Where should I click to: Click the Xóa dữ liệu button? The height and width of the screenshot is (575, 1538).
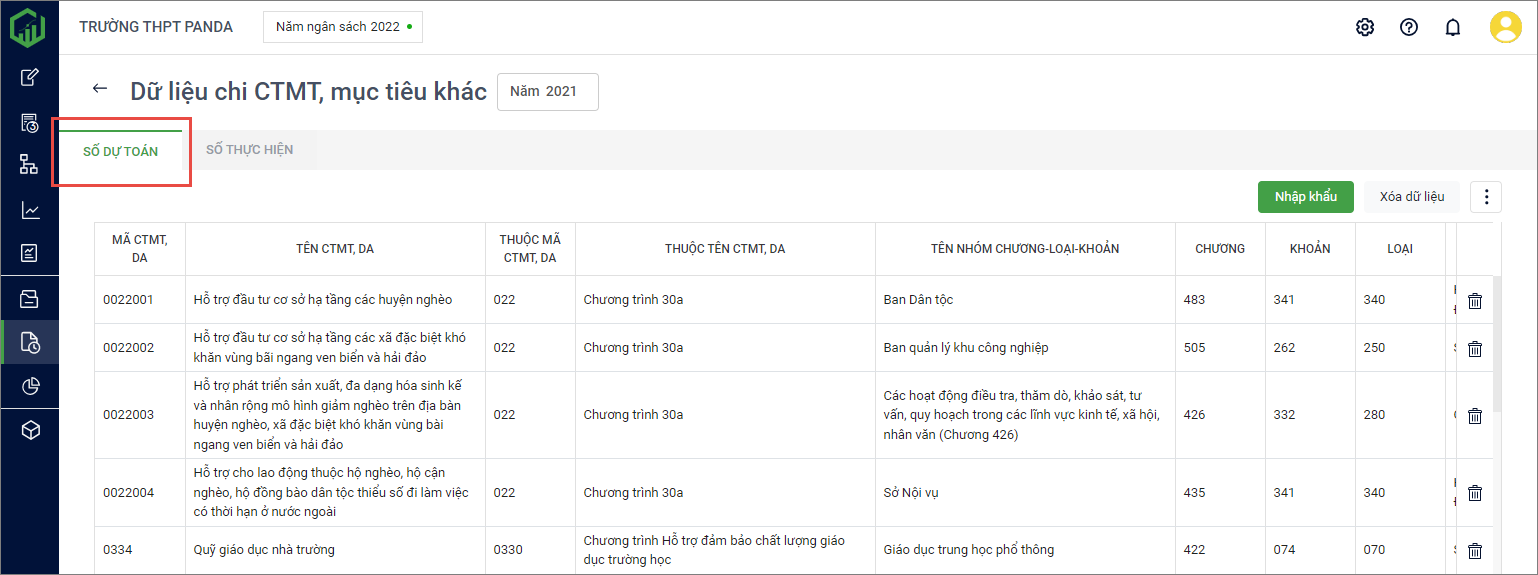[1411, 197]
